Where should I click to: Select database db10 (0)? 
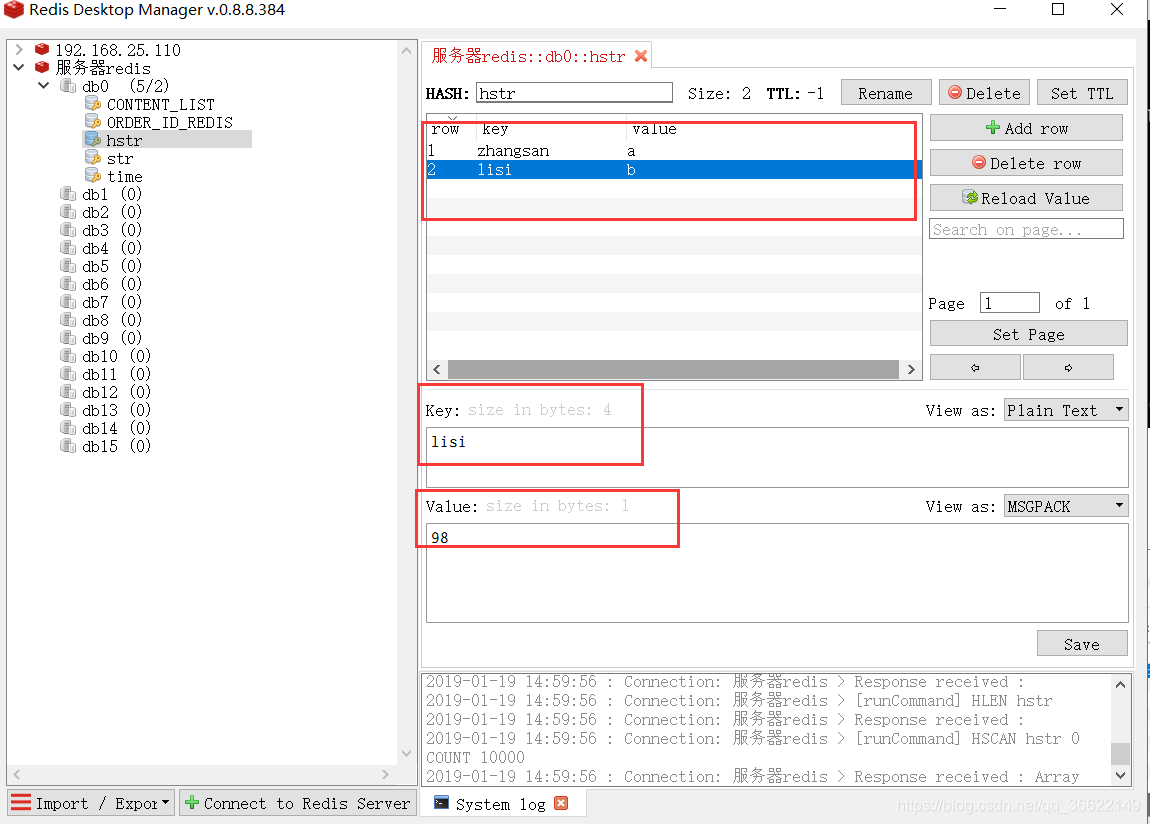click(x=116, y=356)
